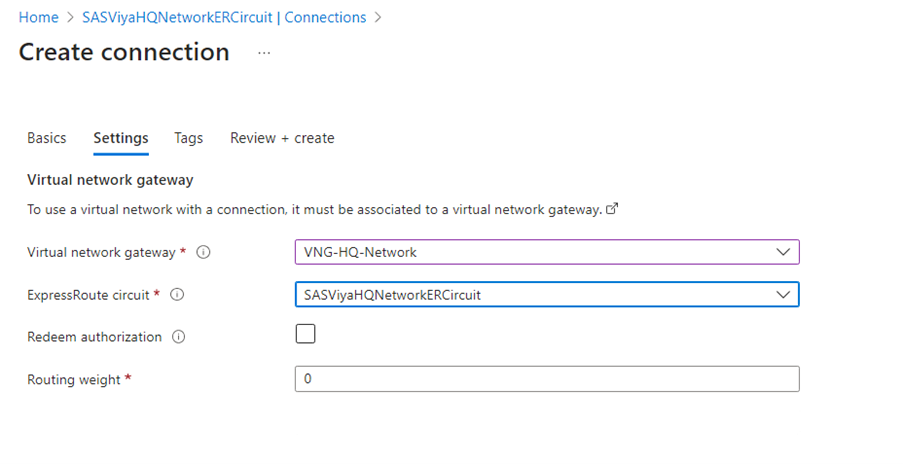Switch to the Basics tab
Image resolution: width=903 pixels, height=464 pixels.
[x=47, y=138]
